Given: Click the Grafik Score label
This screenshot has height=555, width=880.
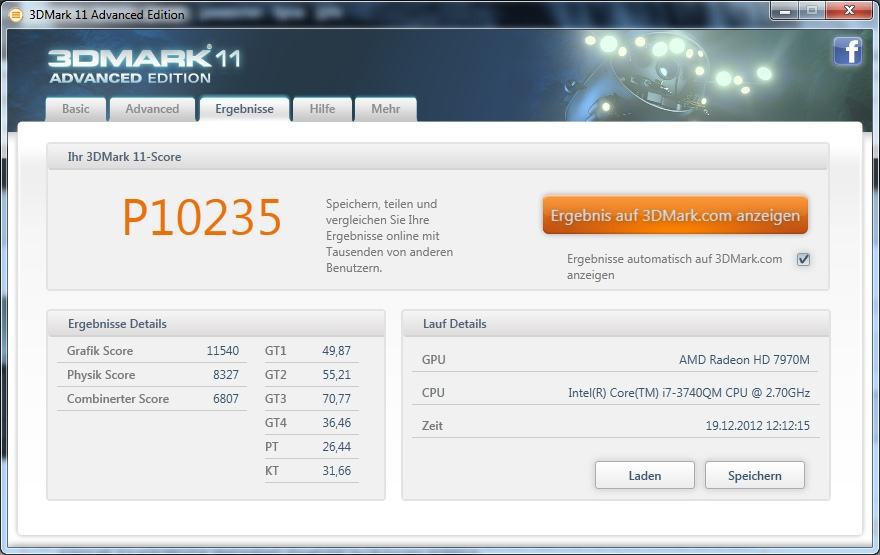Looking at the screenshot, I should (x=100, y=351).
